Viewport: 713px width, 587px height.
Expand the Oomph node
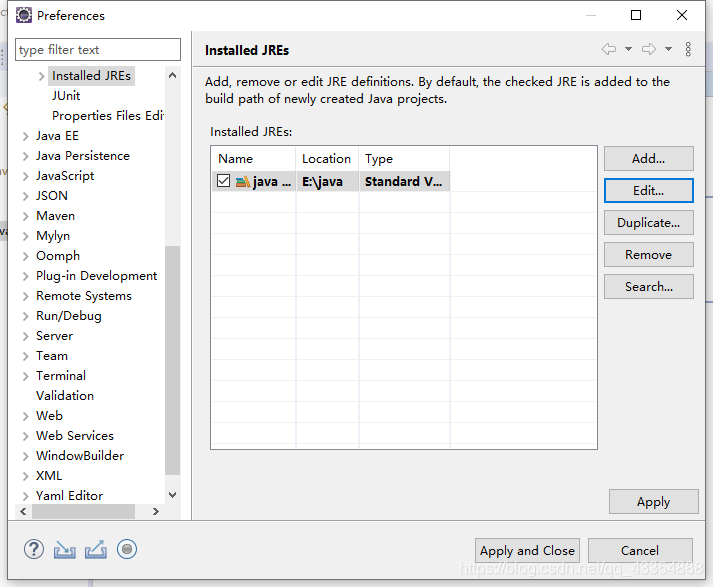[x=25, y=256]
